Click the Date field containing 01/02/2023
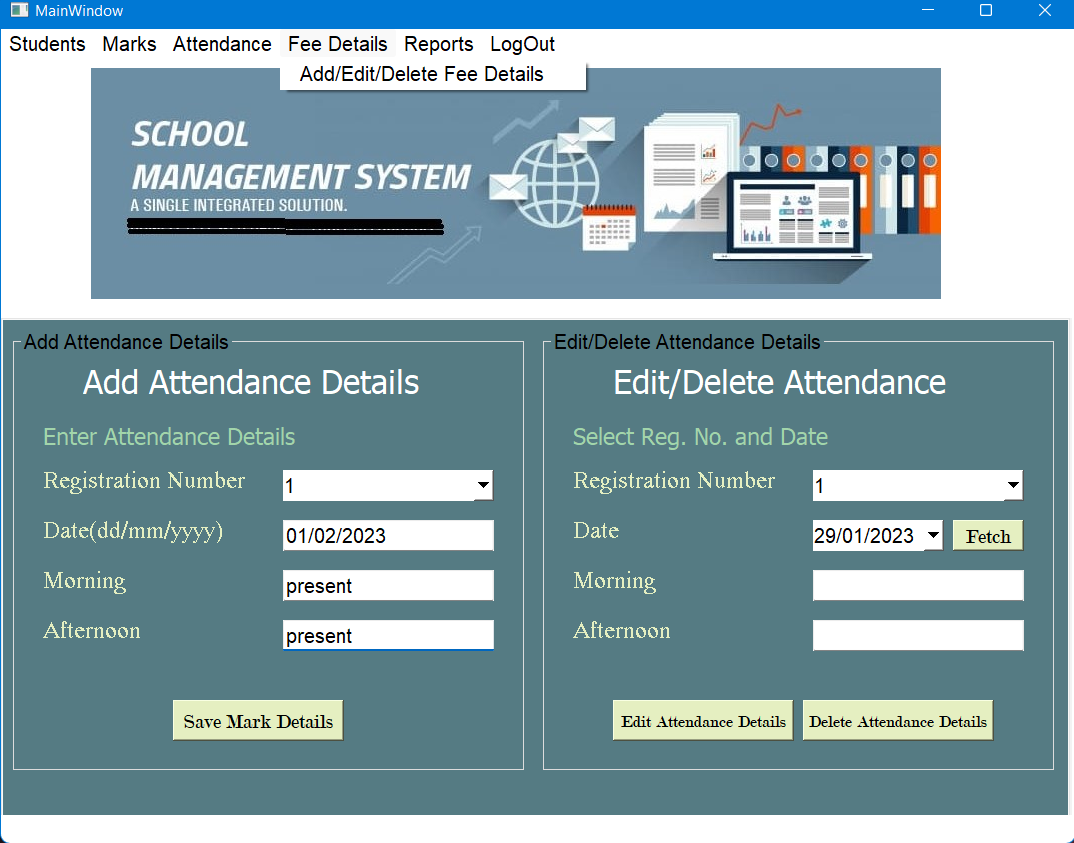This screenshot has height=843, width=1074. coord(387,535)
